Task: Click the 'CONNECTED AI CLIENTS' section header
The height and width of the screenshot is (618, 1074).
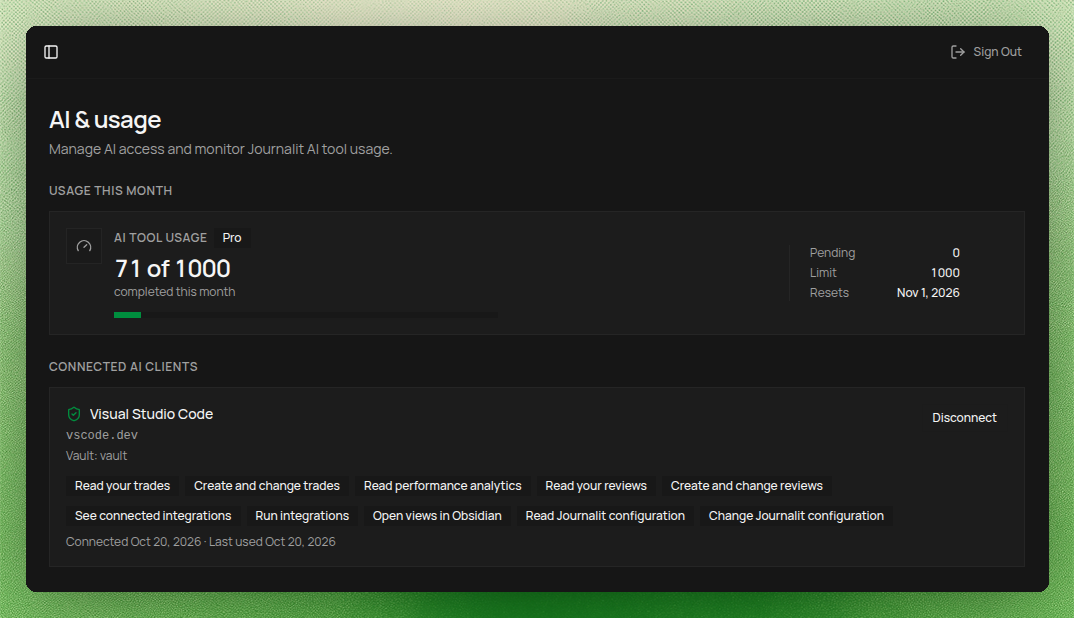Action: [x=123, y=367]
